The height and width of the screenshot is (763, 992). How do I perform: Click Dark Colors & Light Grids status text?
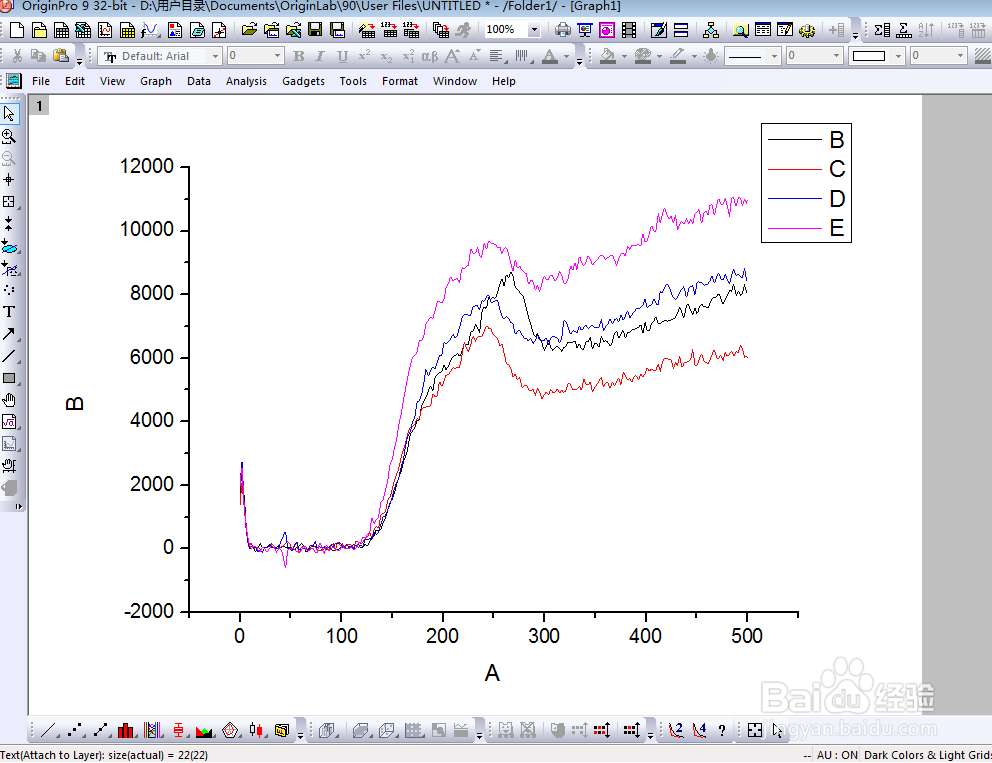(927, 755)
